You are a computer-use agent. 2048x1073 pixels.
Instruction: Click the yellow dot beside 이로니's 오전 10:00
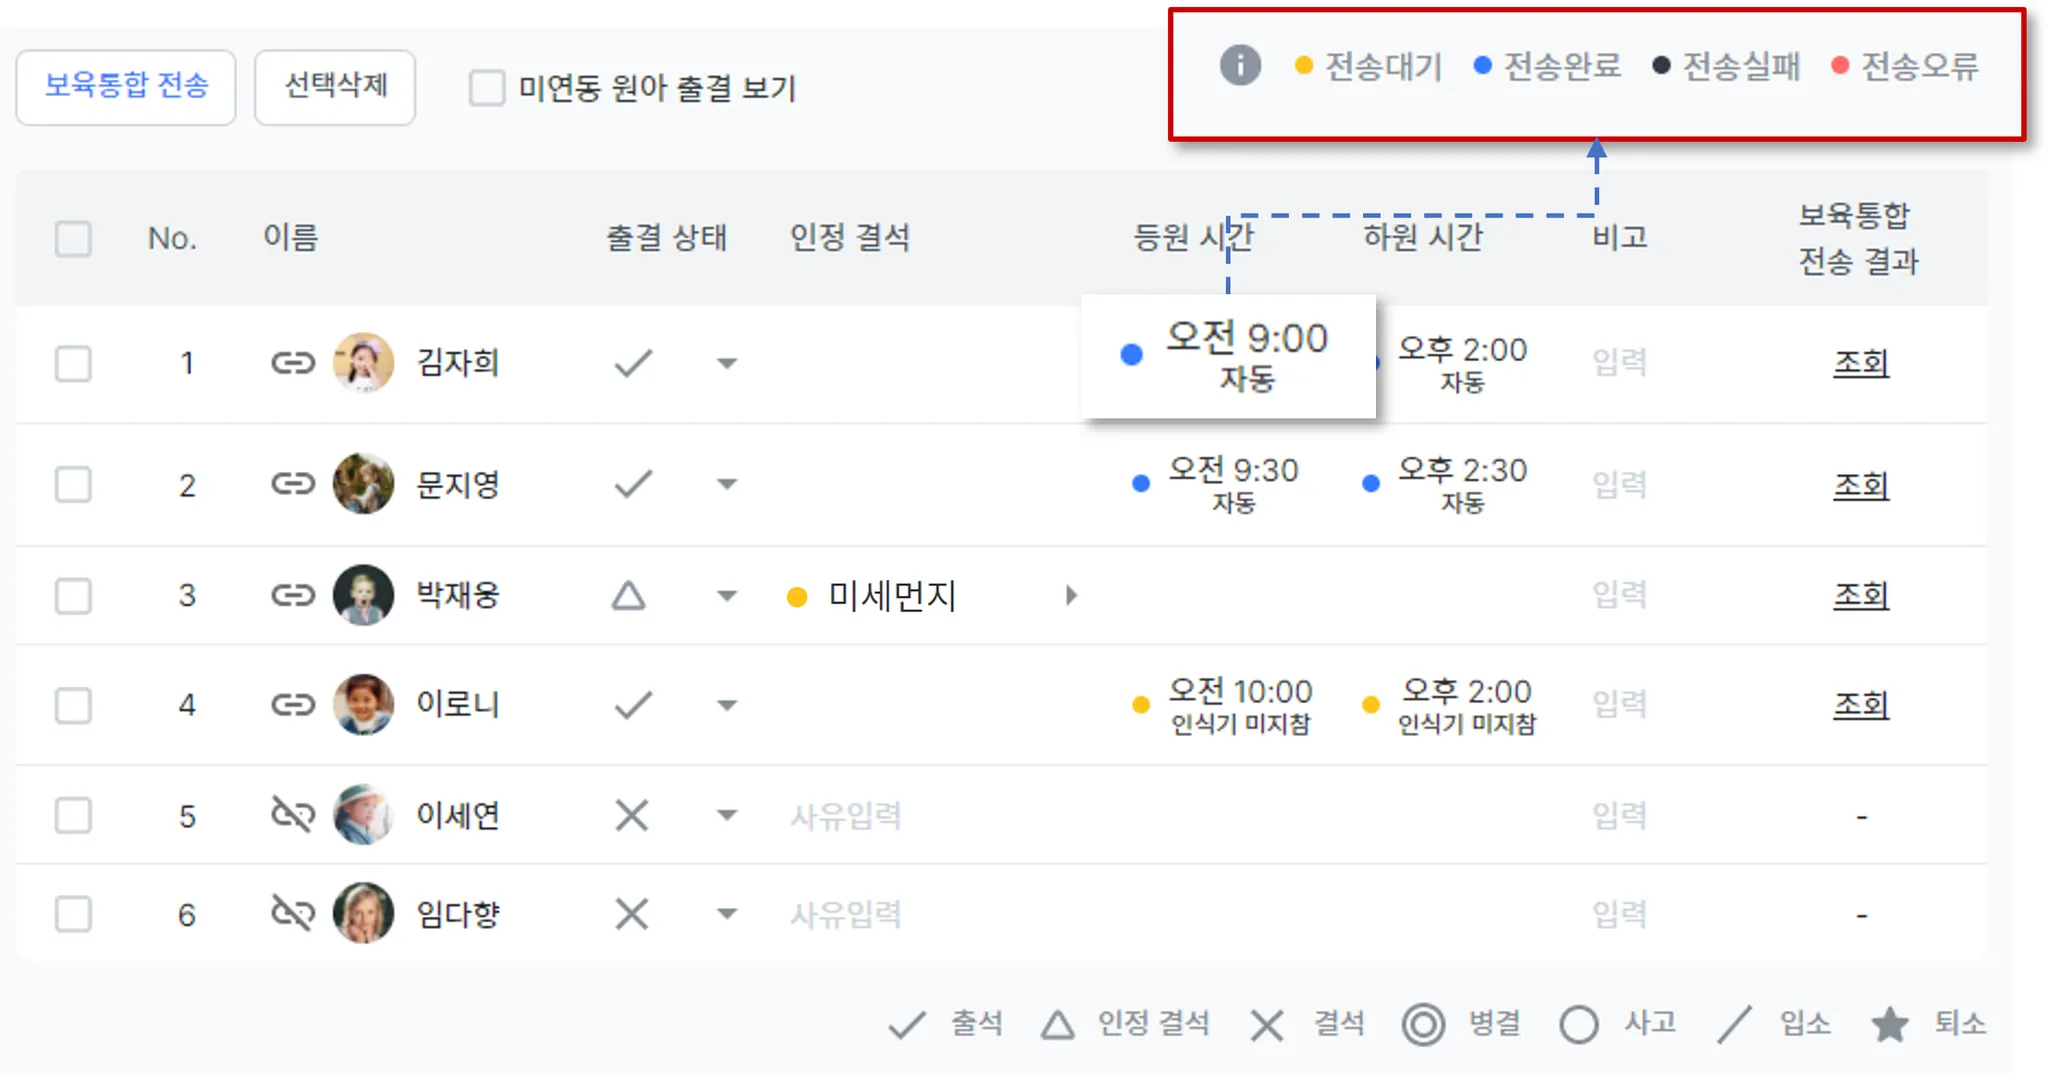point(1140,705)
